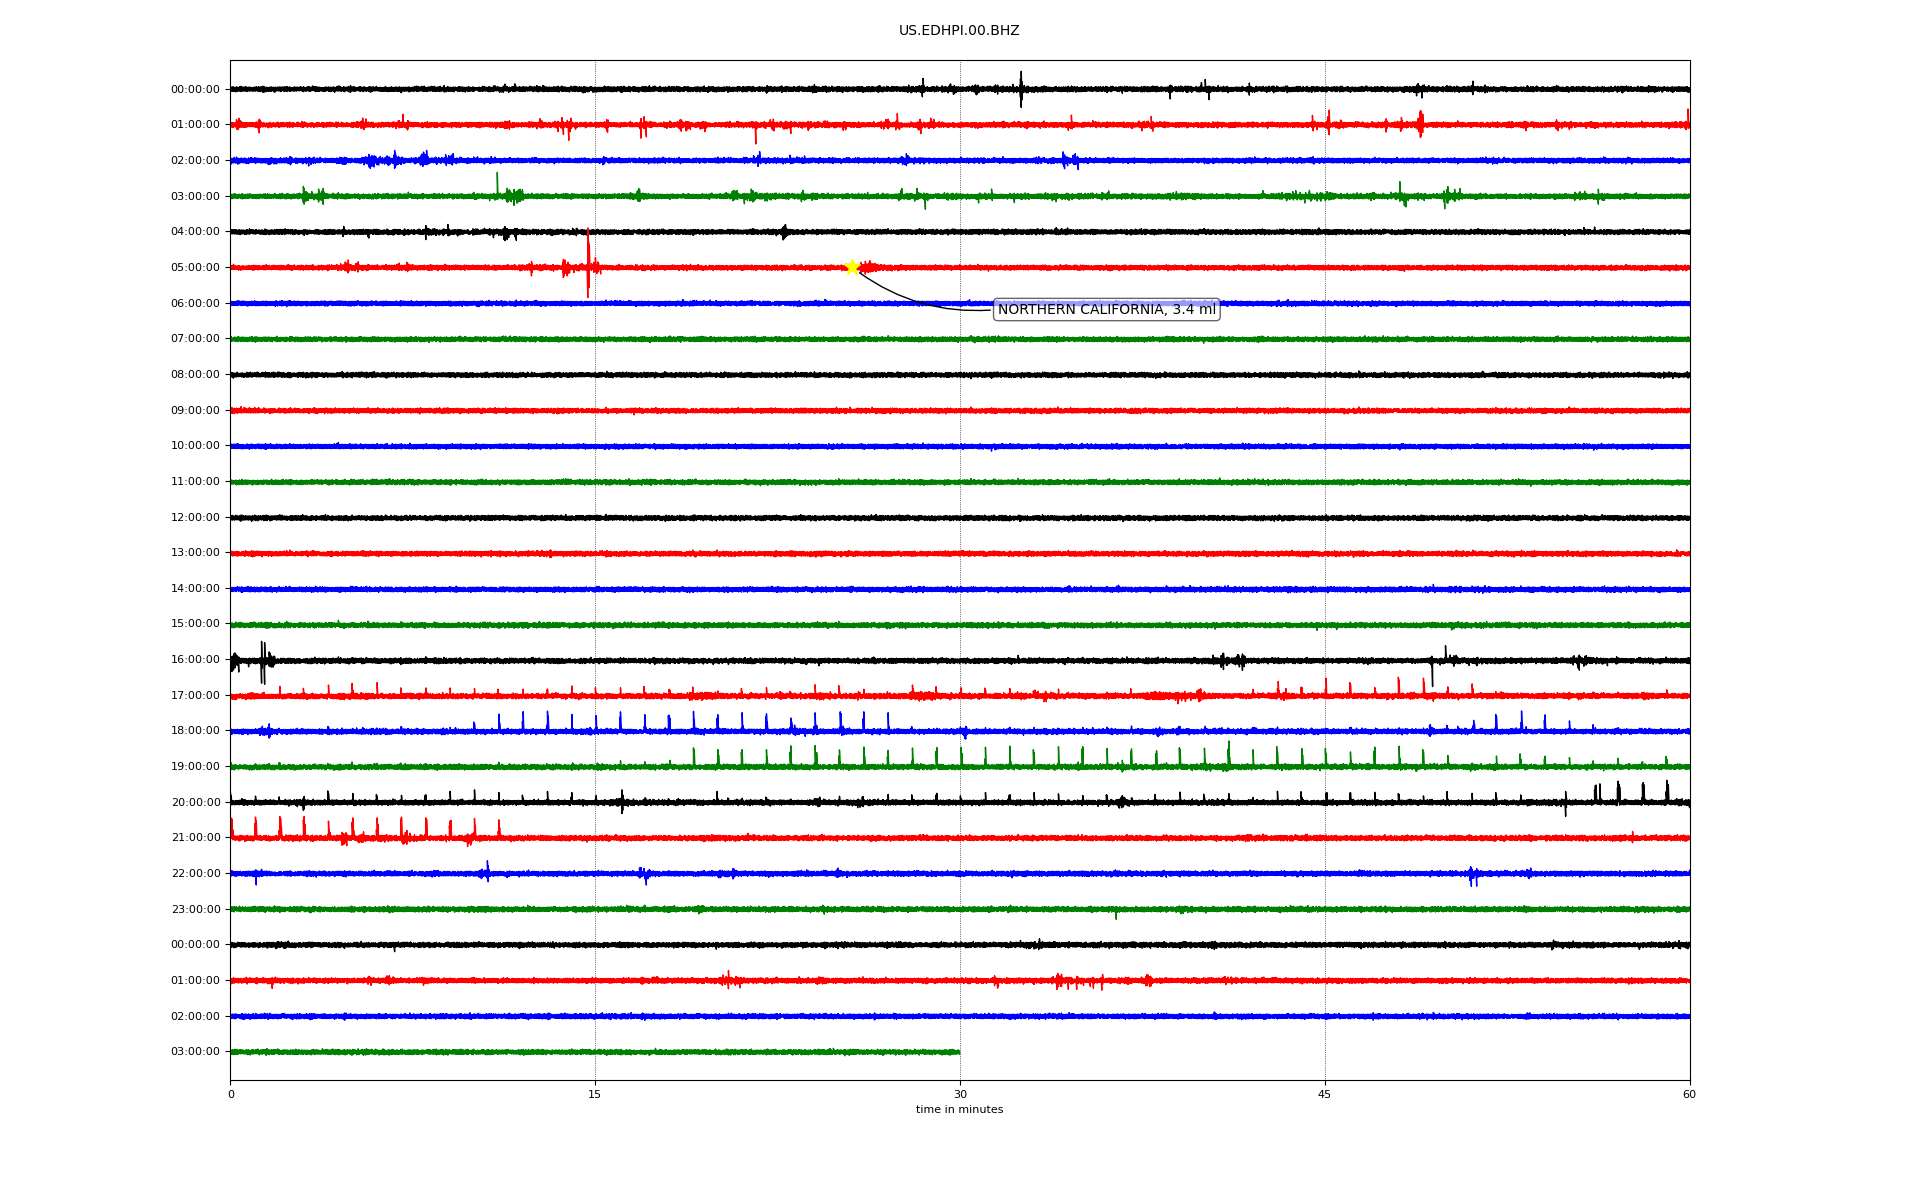Click the US.EDHPI.00.BHZ plot title
This screenshot has height=1200, width=1920.
[x=958, y=31]
